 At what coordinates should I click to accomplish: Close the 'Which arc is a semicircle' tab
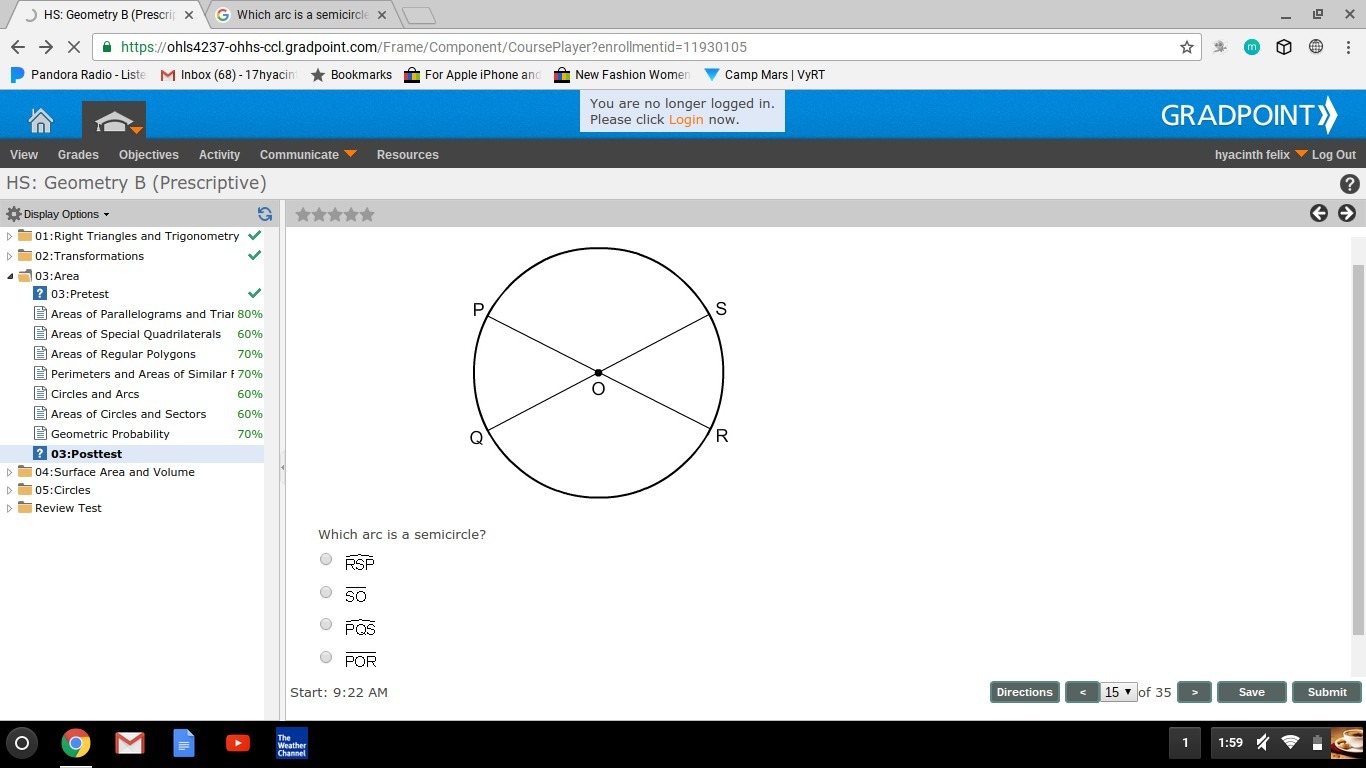[x=382, y=15]
